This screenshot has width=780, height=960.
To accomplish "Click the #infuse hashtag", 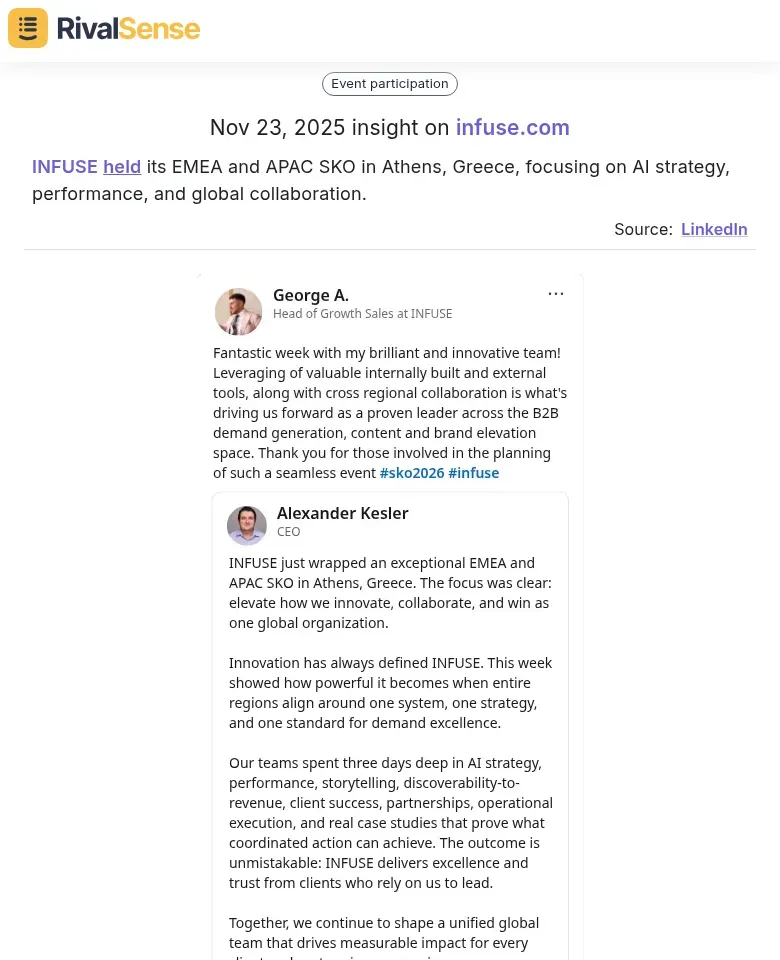I will (473, 472).
